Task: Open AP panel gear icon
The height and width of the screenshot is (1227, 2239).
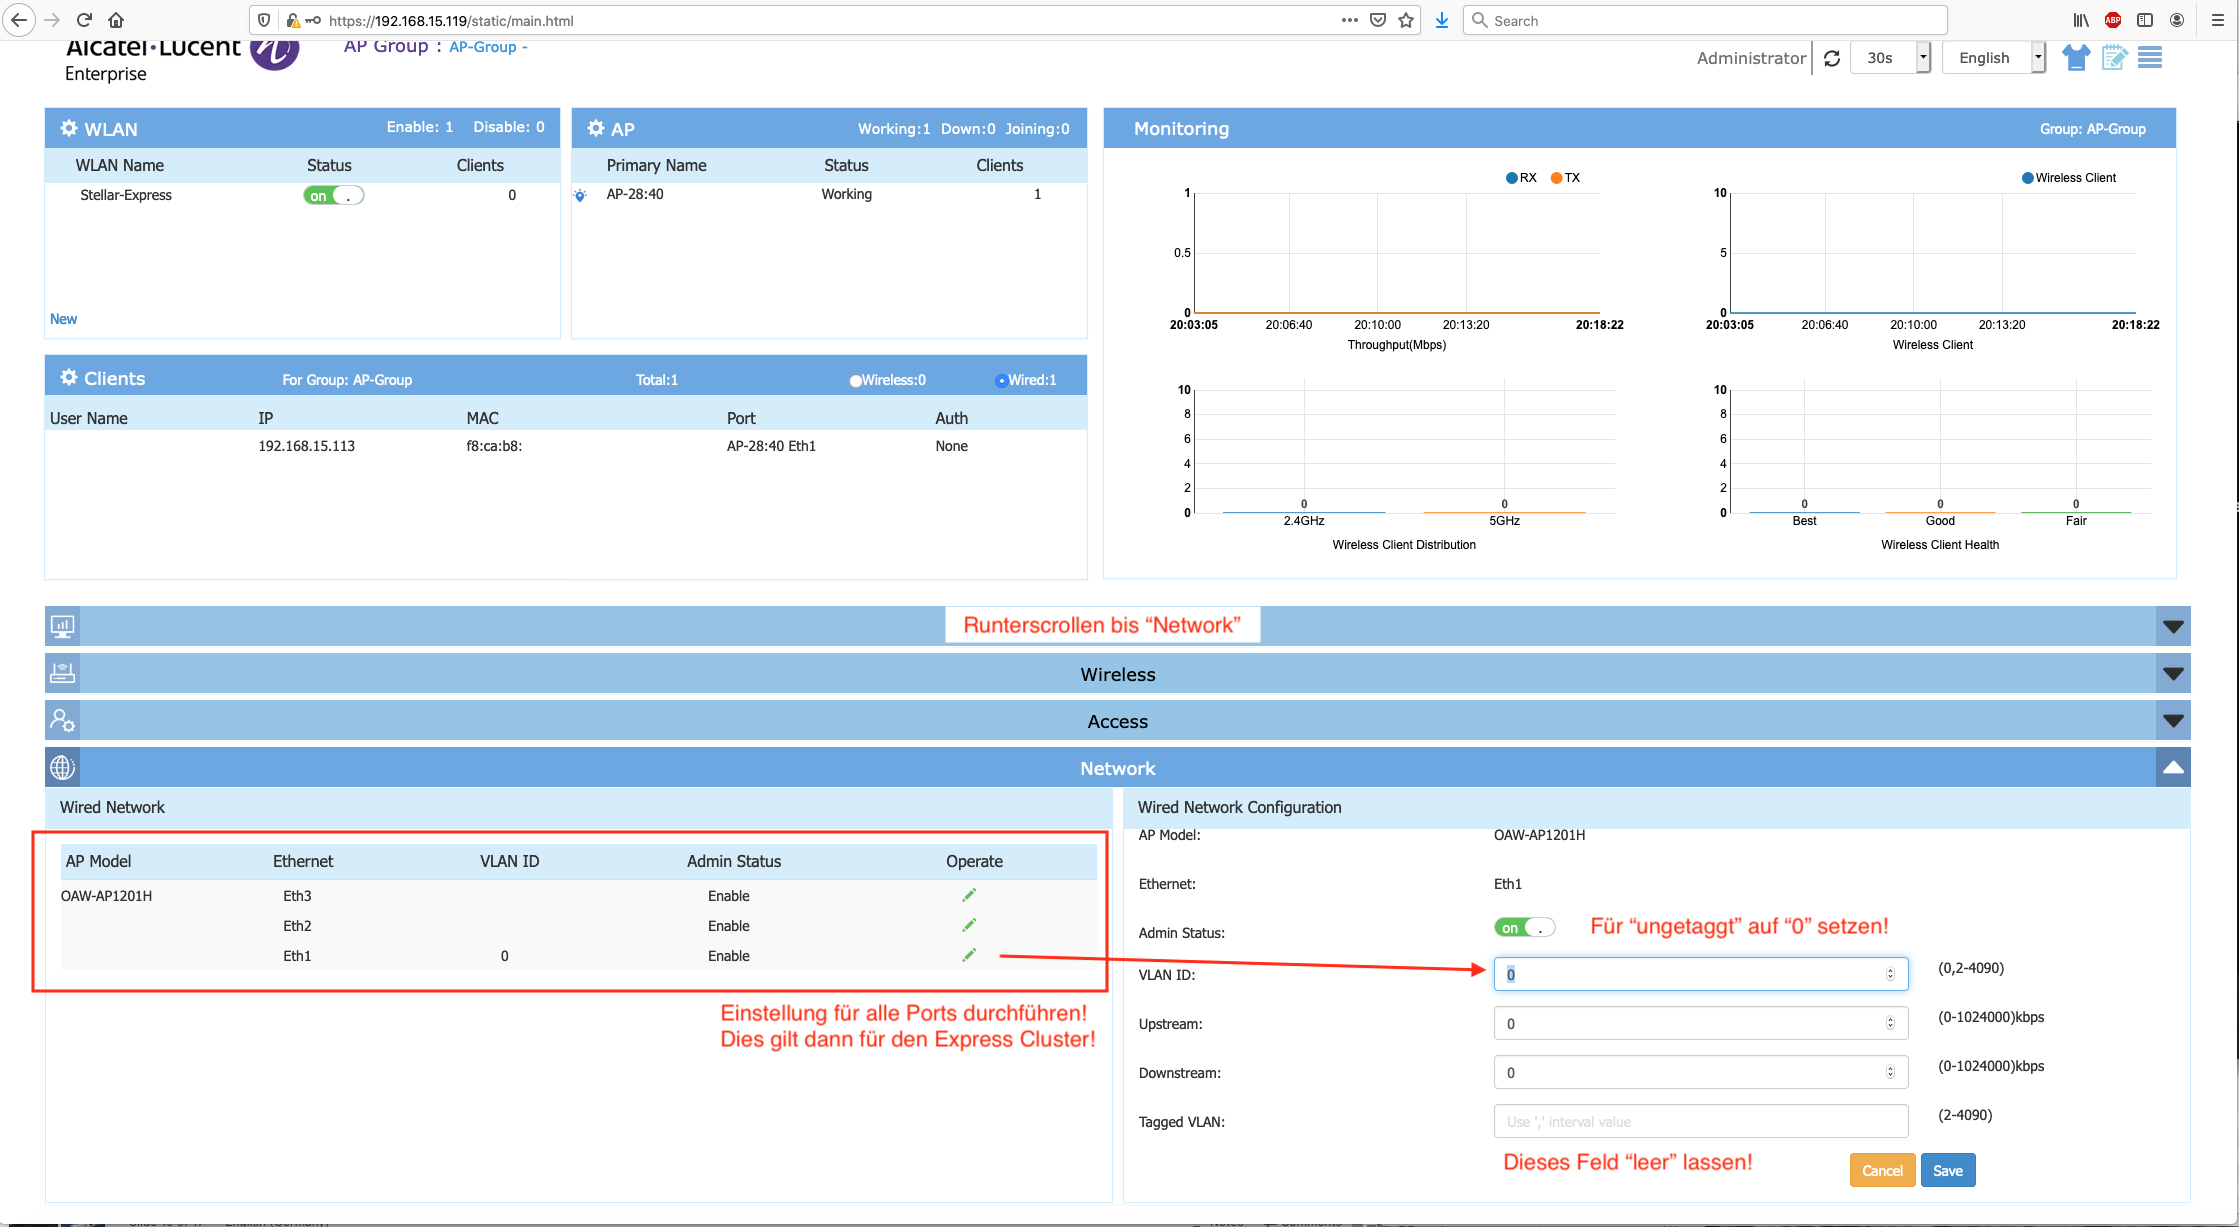Action: point(596,128)
